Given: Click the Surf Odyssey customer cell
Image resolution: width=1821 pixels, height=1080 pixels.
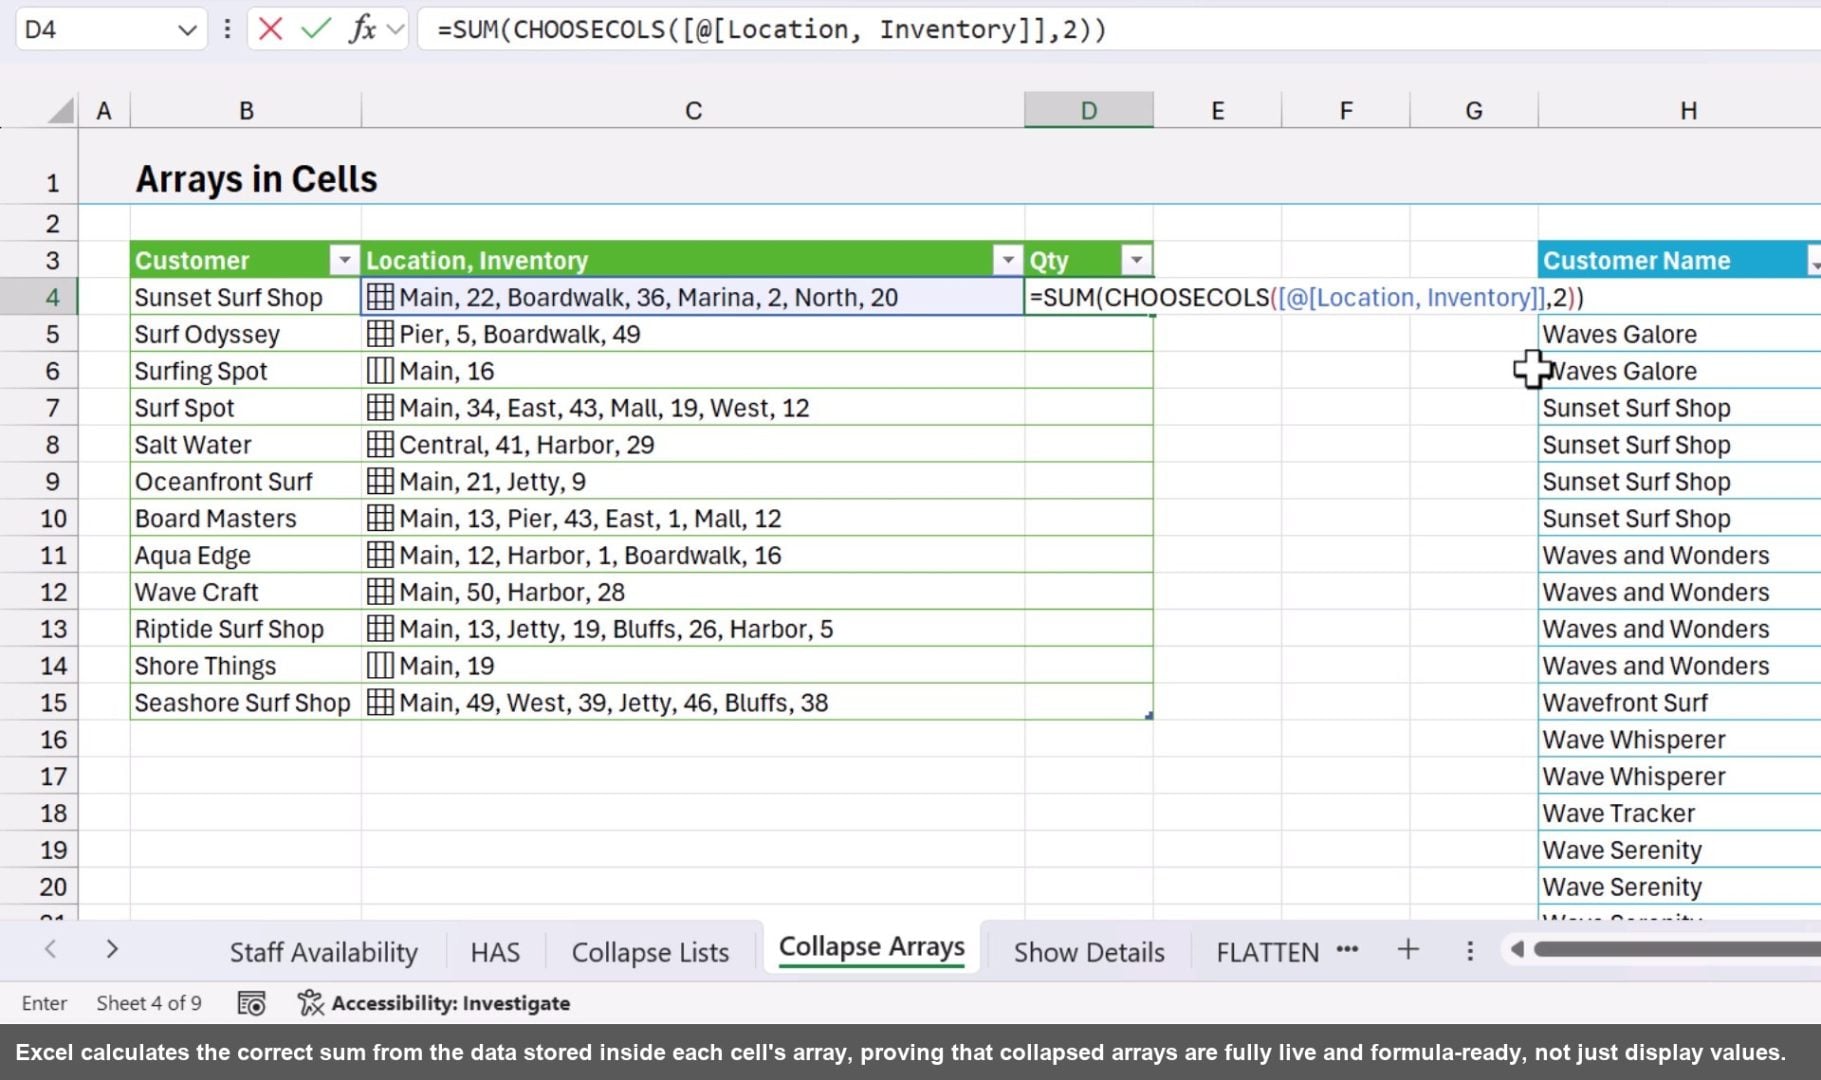Looking at the screenshot, I should (245, 334).
